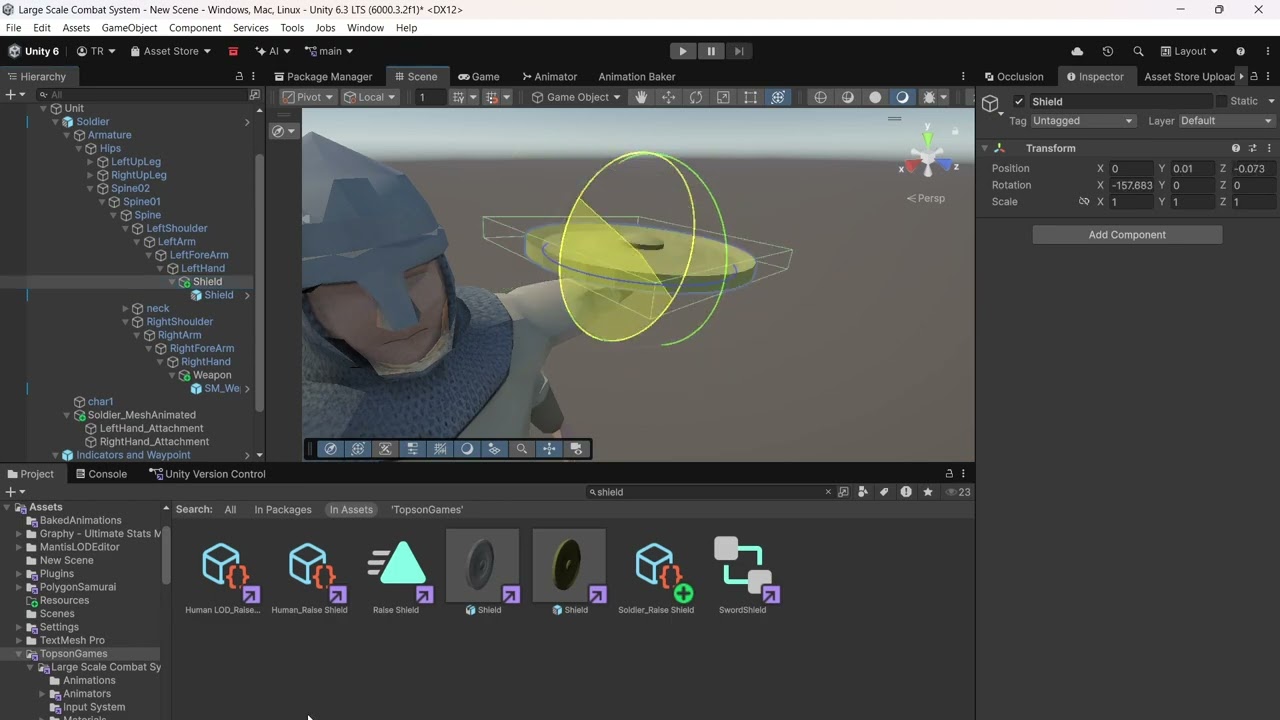Open the Game Object dropdown
The height and width of the screenshot is (720, 1280).
(x=576, y=97)
